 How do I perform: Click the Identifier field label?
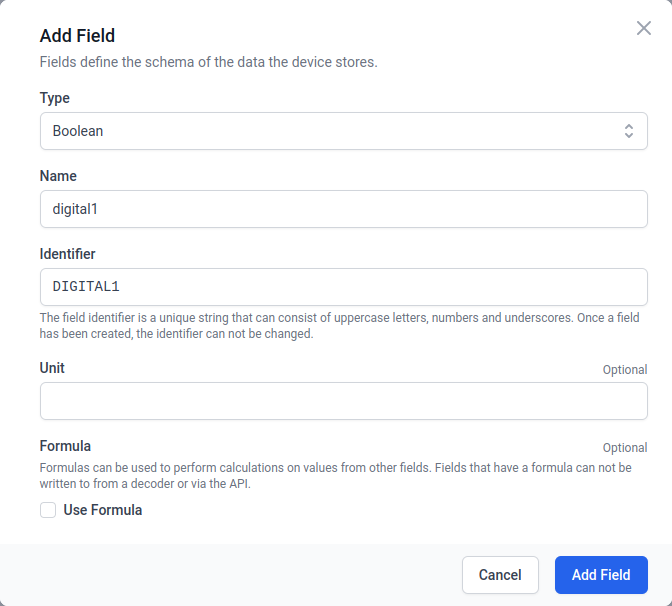click(x=68, y=254)
